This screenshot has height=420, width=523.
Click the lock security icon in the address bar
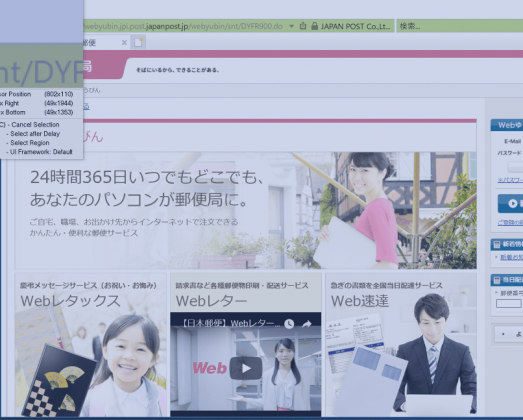[314, 26]
